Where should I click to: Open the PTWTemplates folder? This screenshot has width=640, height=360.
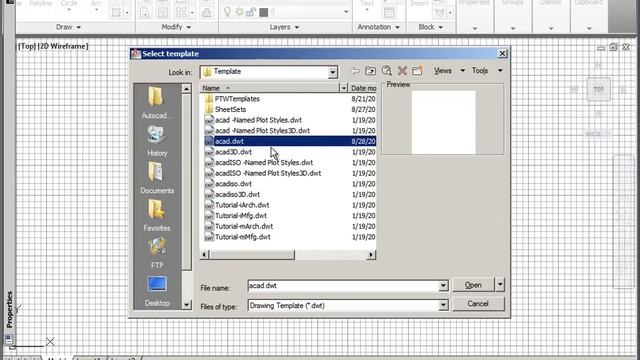[237, 99]
